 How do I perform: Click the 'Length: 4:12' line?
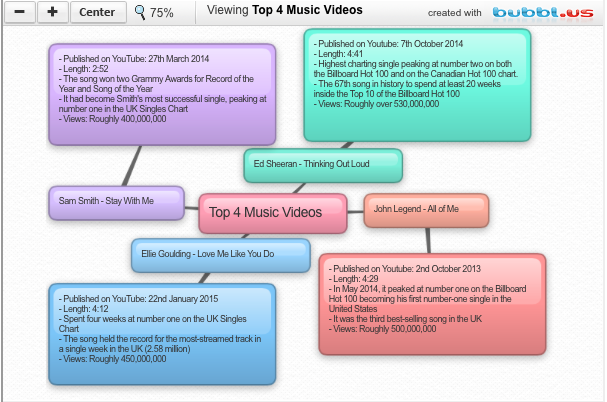point(83,309)
